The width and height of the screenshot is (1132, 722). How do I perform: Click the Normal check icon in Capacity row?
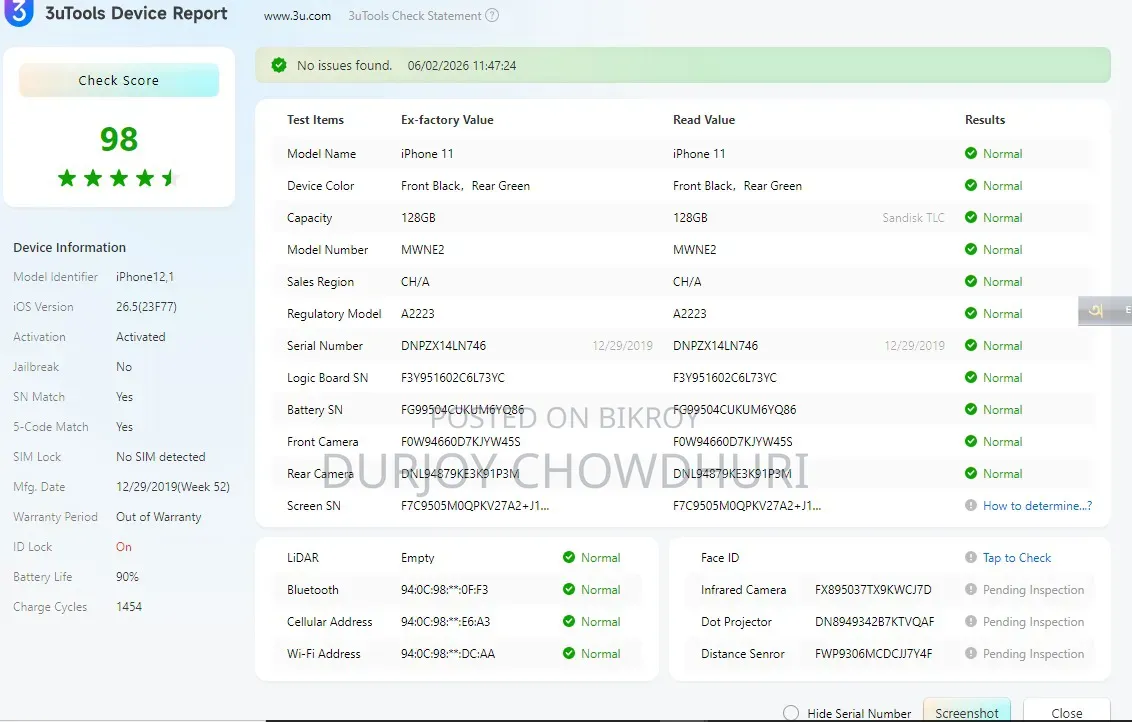pyautogui.click(x=971, y=217)
